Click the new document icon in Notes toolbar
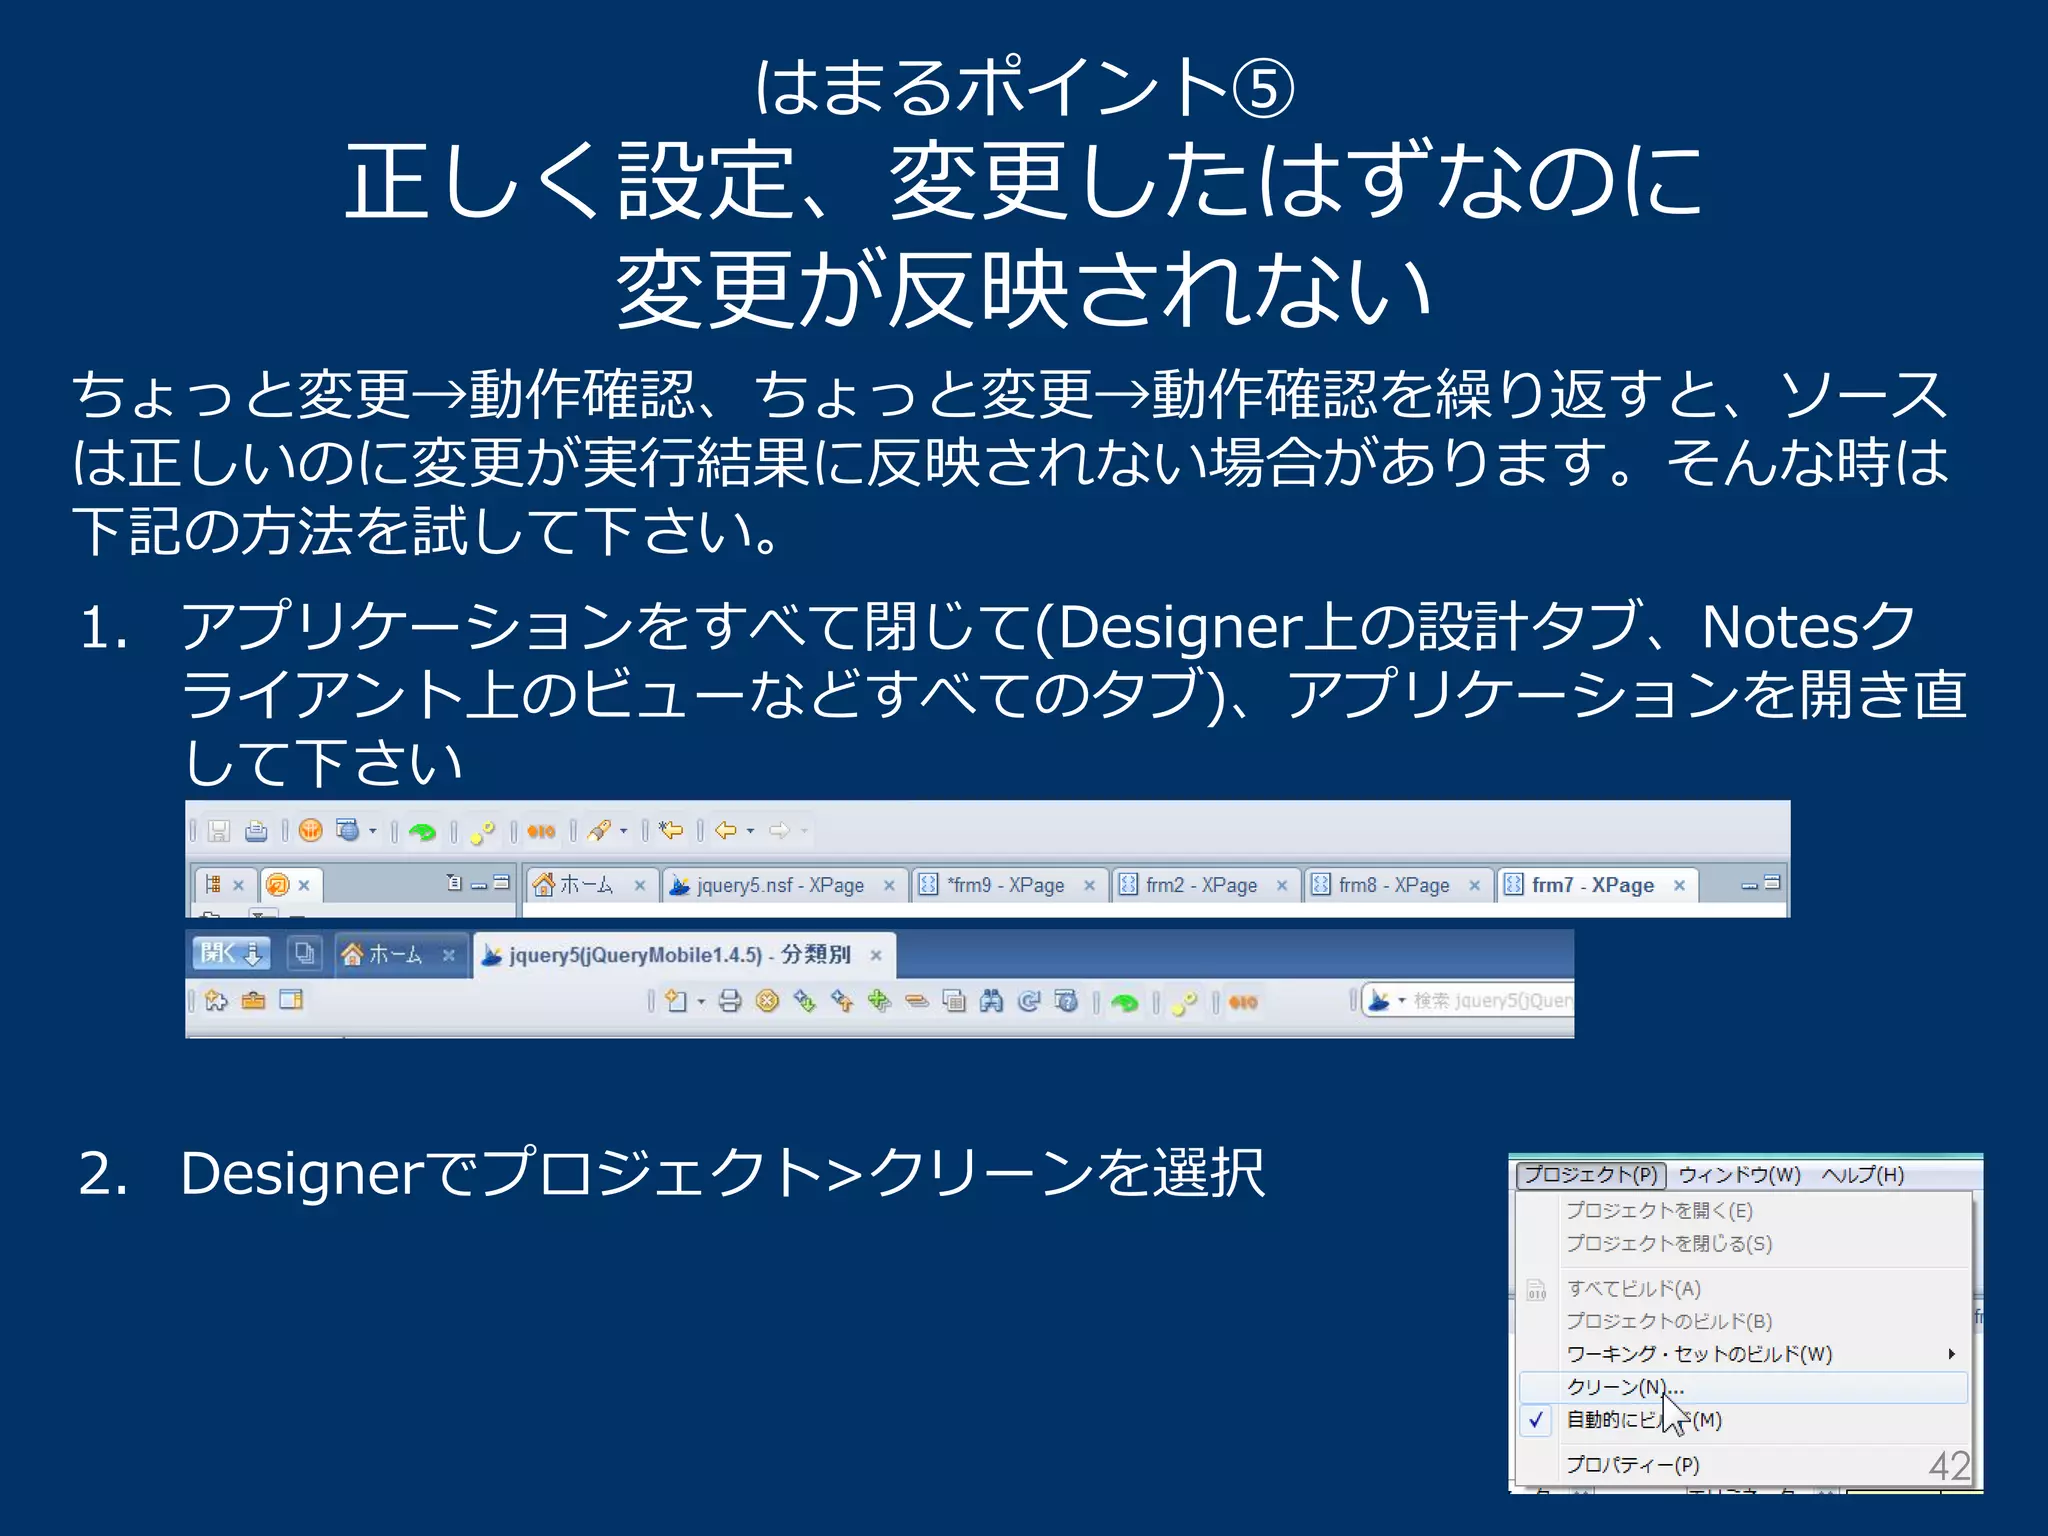2048x1536 pixels. [x=676, y=1001]
